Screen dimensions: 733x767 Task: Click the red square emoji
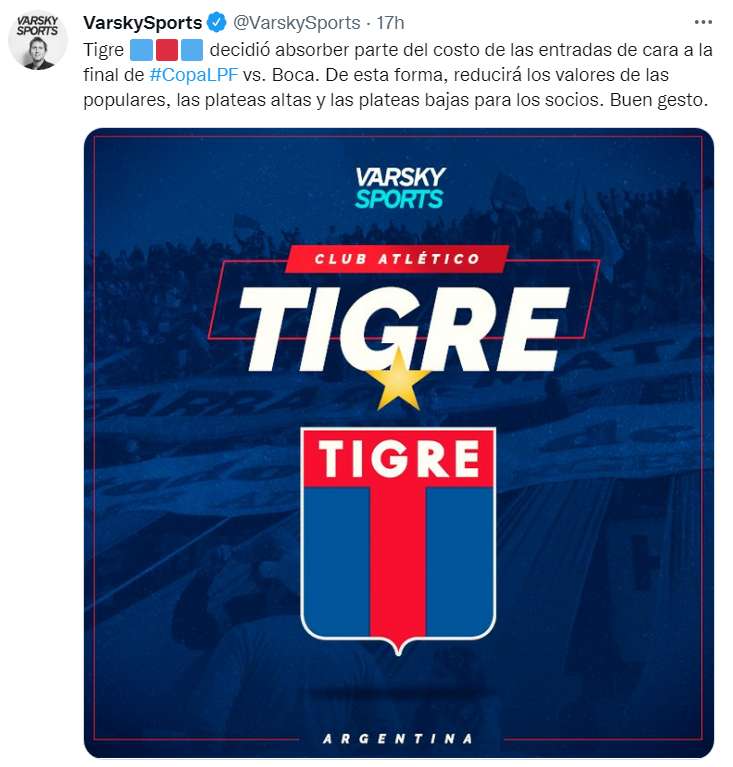click(x=166, y=50)
